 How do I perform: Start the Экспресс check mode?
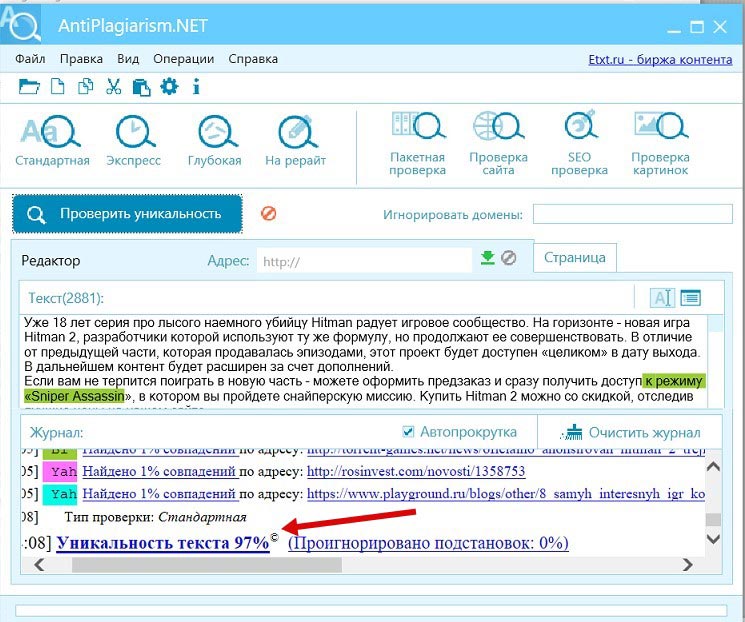pyautogui.click(x=134, y=141)
